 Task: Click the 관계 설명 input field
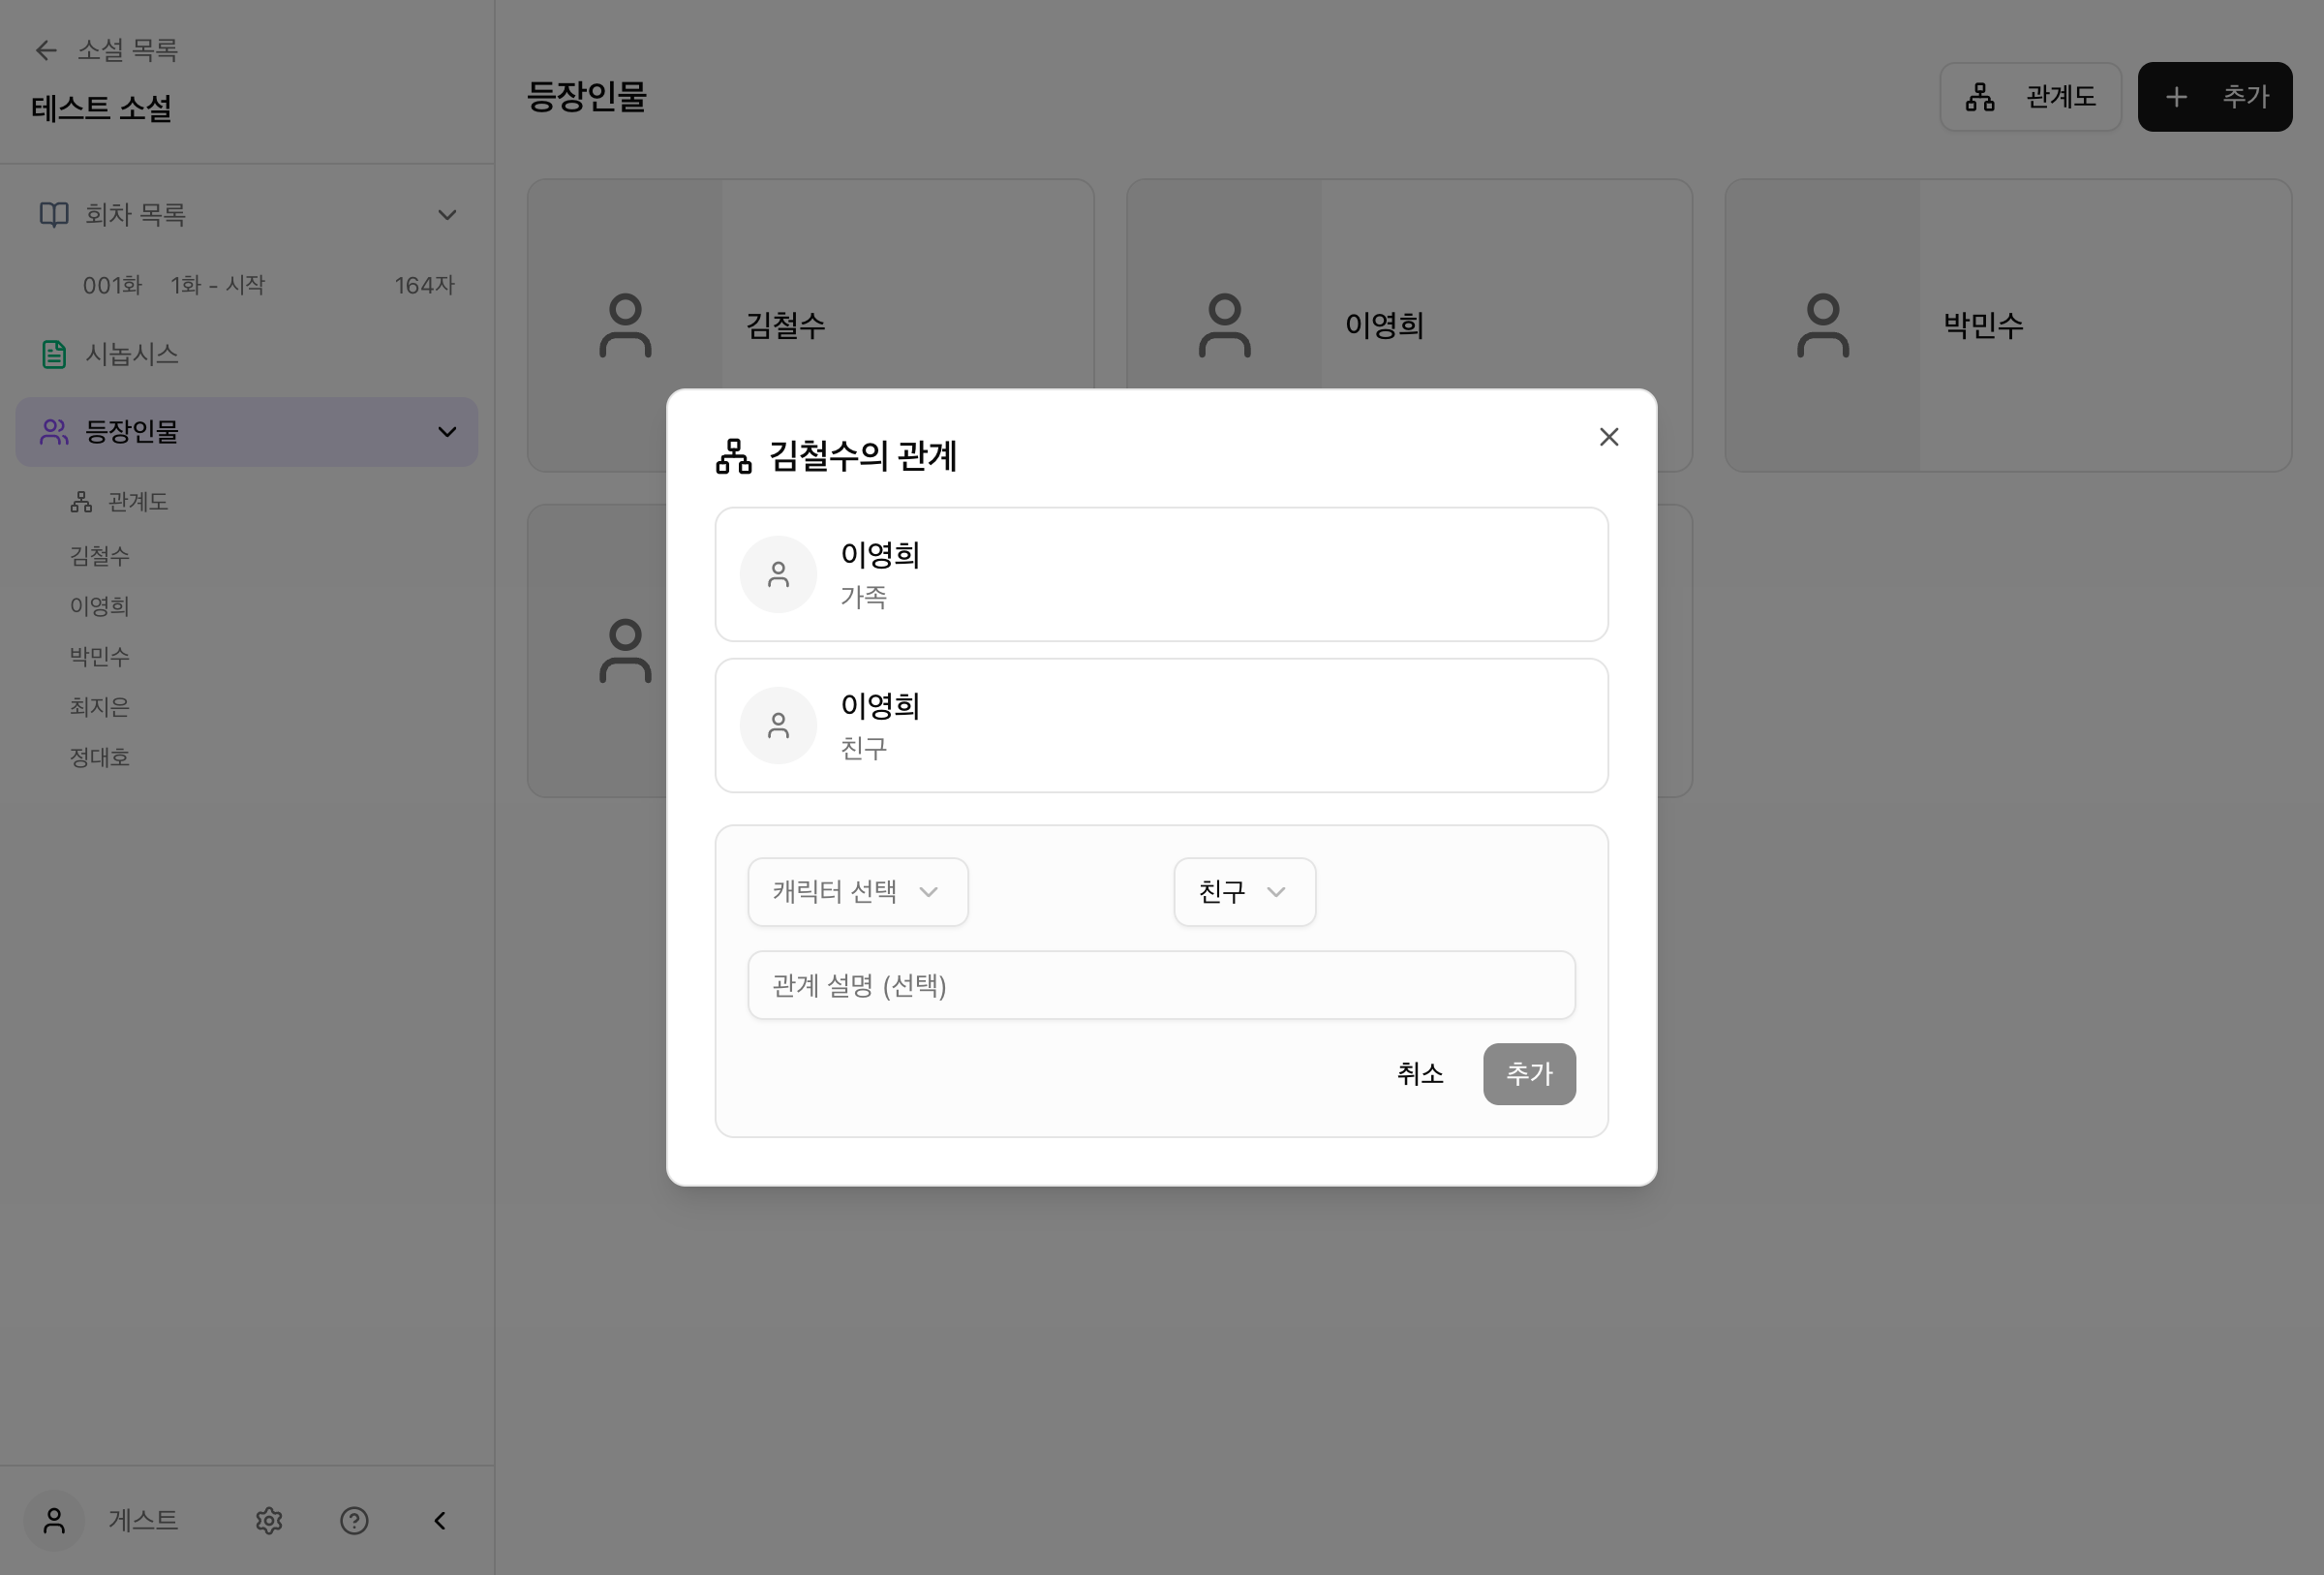pos(1161,985)
